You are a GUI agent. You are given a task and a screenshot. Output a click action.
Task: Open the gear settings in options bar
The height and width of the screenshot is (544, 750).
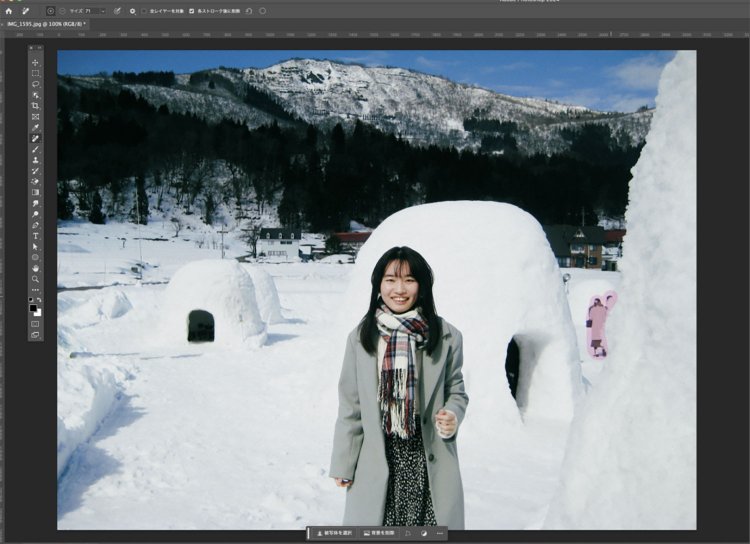click(132, 11)
